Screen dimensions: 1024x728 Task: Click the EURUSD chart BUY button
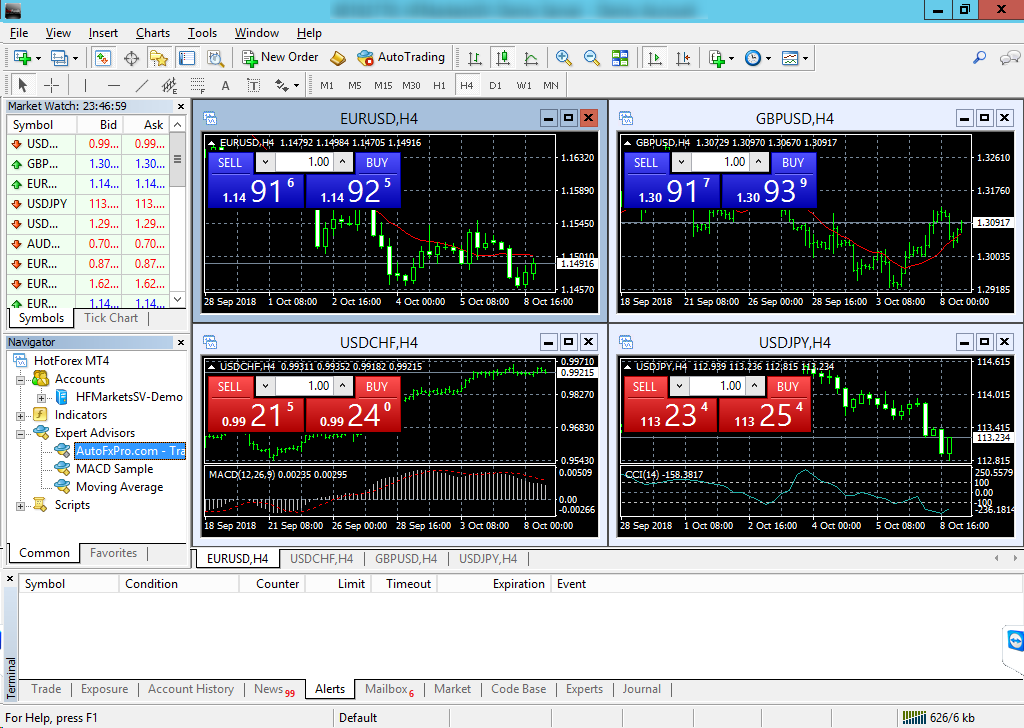click(x=377, y=162)
